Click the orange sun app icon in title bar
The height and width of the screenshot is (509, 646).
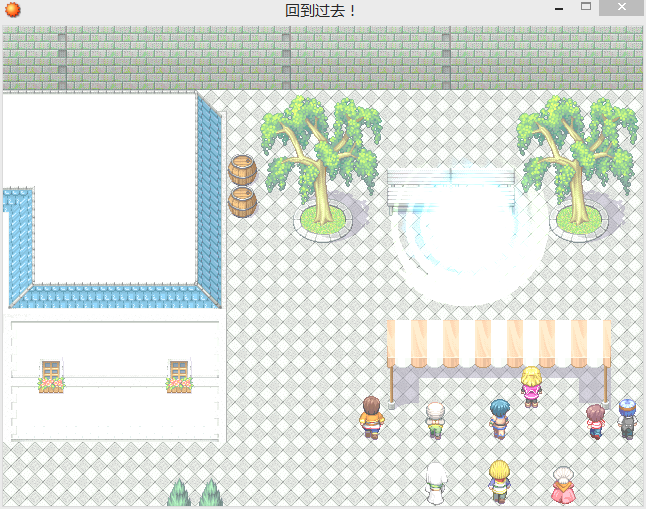12,9
